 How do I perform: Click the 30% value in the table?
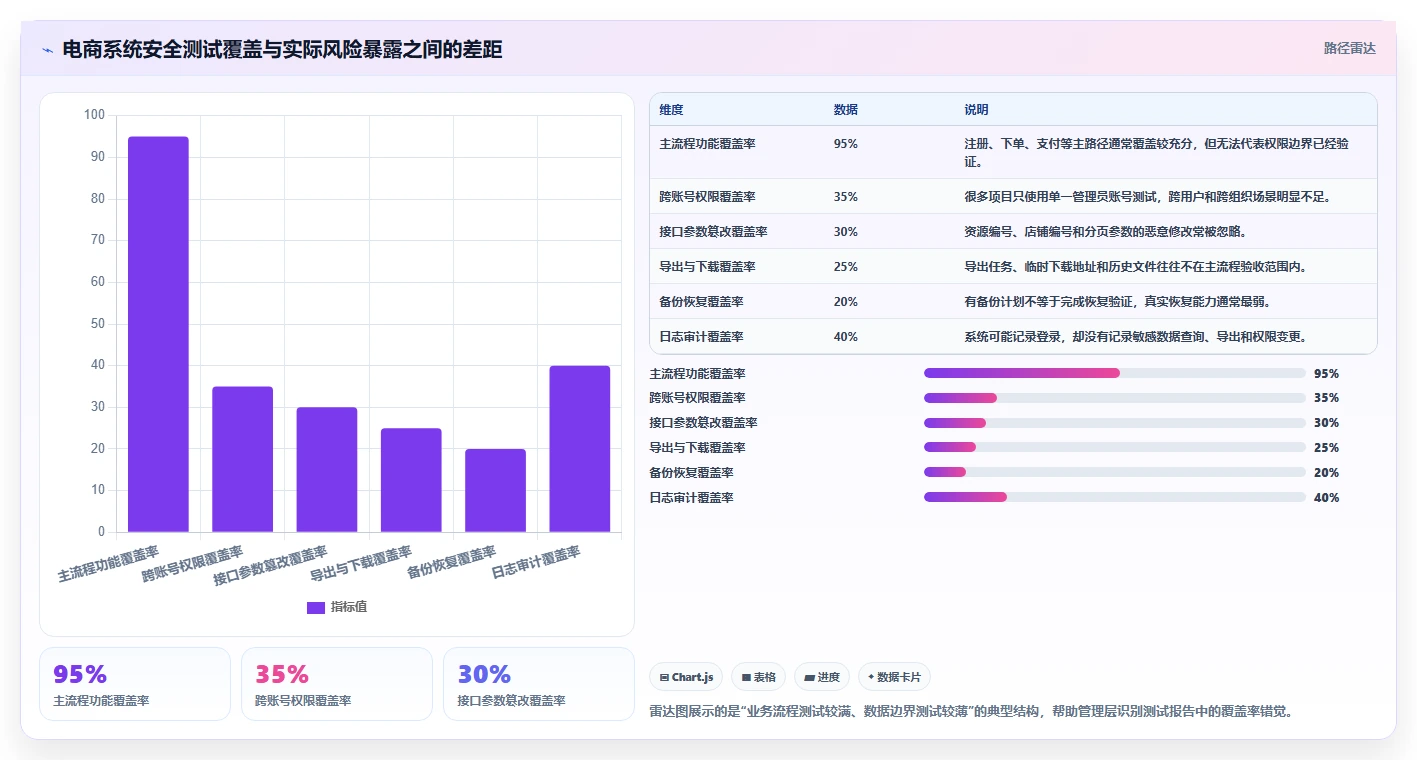point(845,232)
